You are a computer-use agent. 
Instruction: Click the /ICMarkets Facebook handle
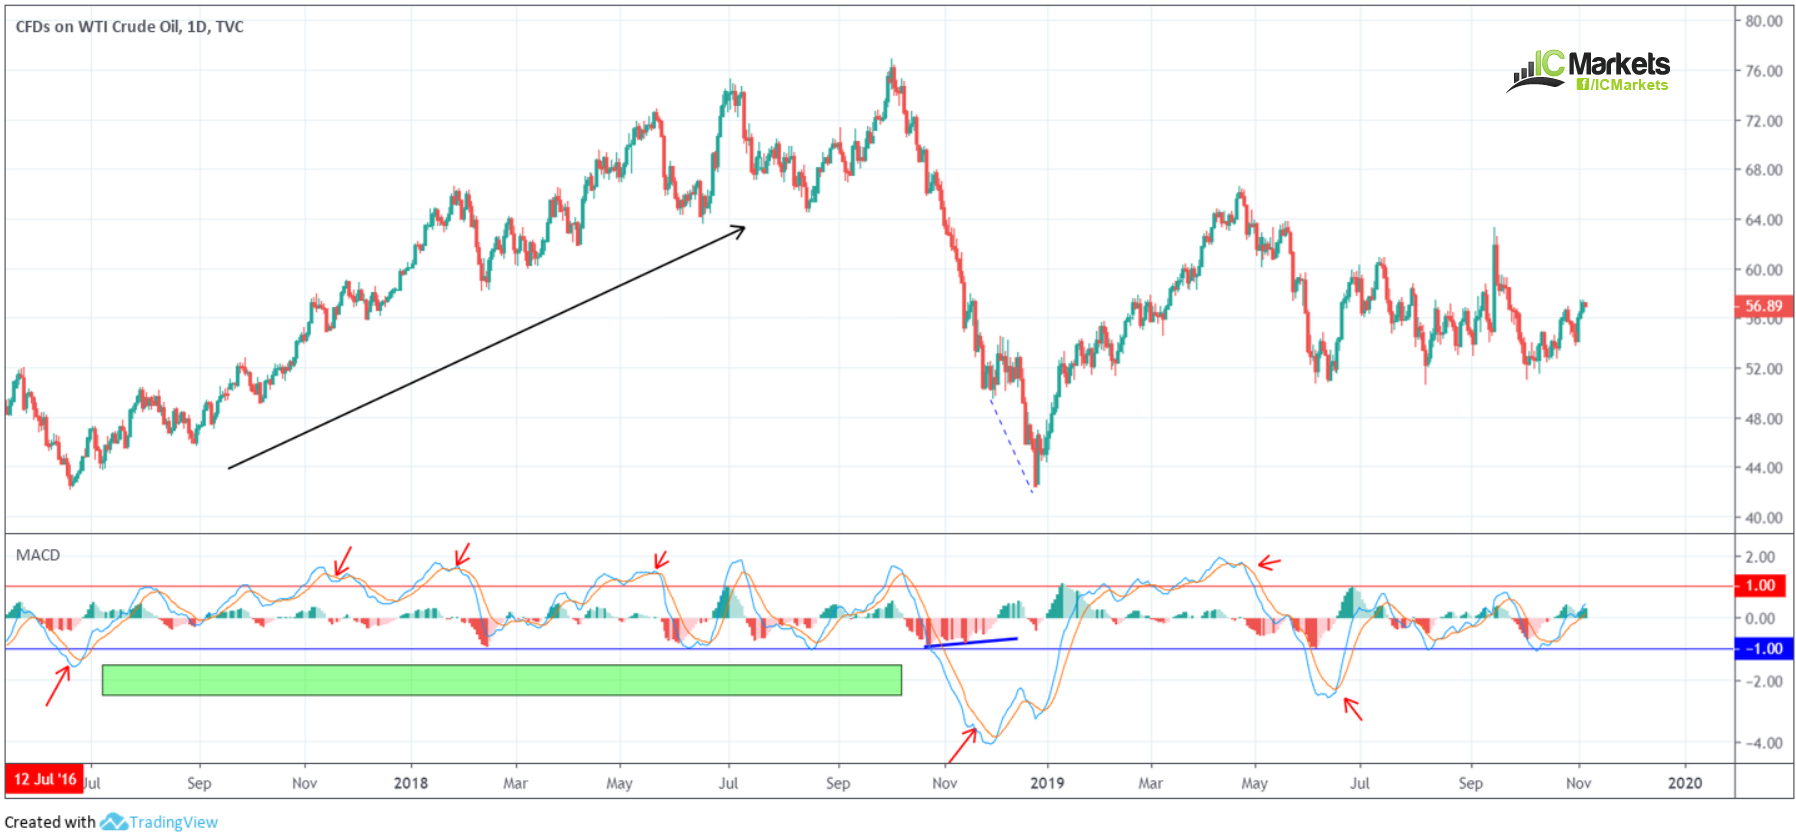point(1622,85)
